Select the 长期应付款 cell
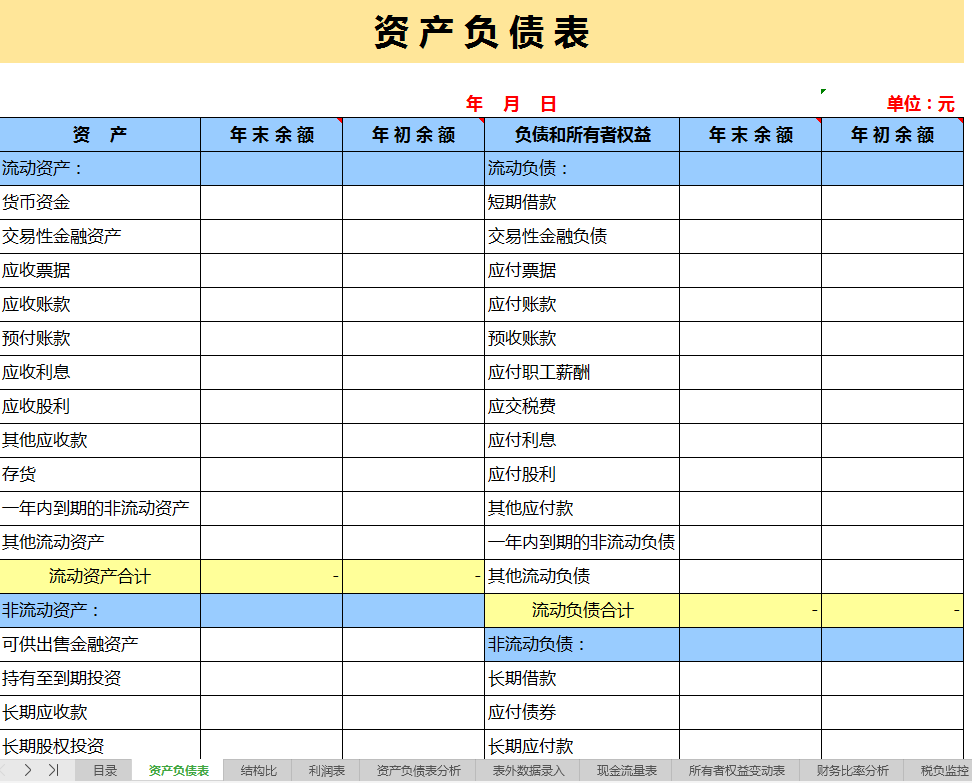This screenshot has width=972, height=783. point(582,745)
